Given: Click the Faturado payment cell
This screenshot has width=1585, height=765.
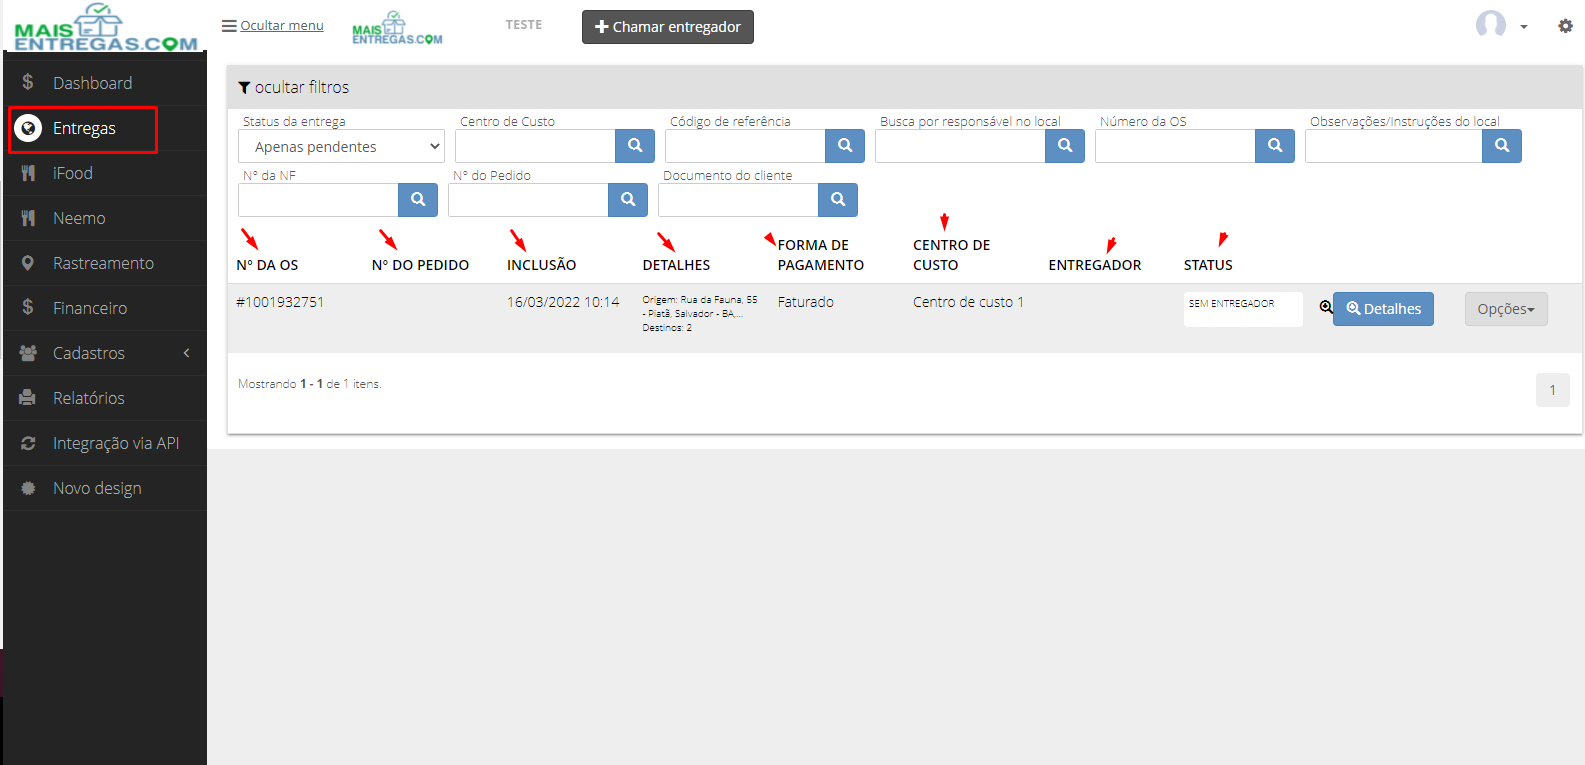Looking at the screenshot, I should coord(806,302).
